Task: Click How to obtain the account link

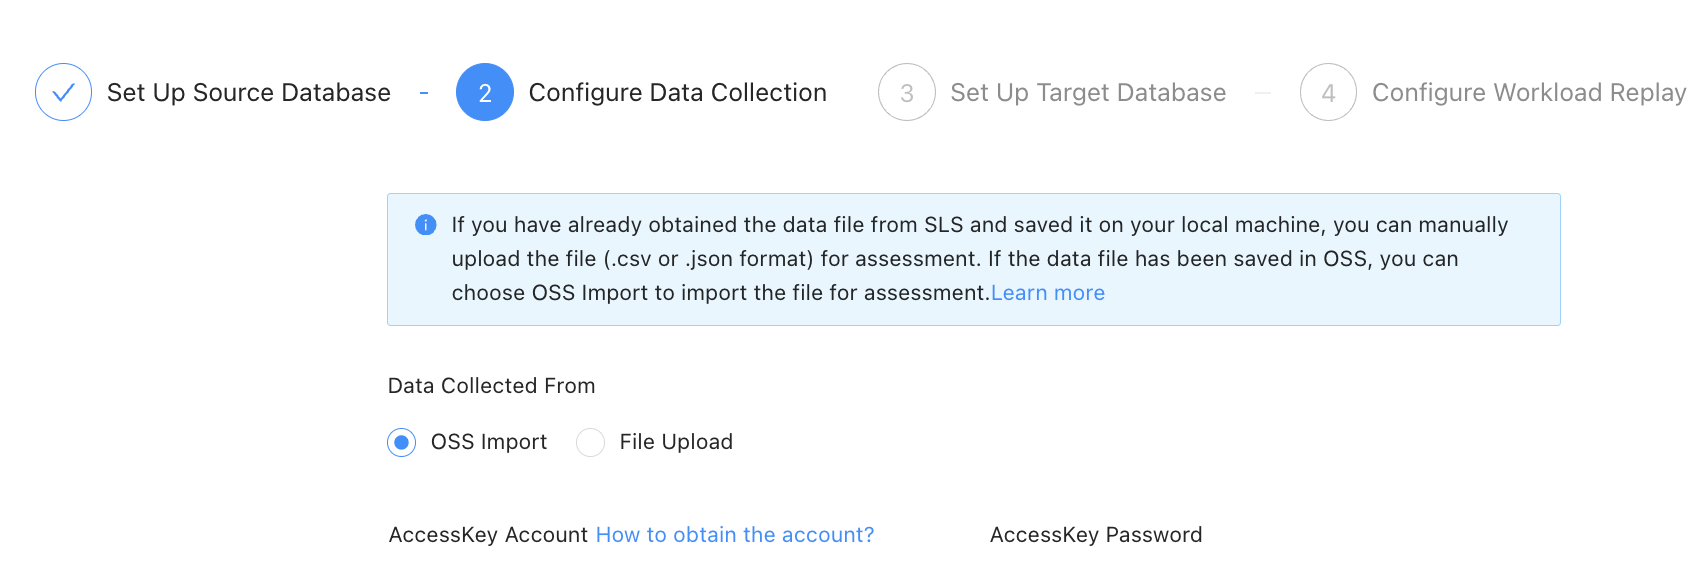Action: pyautogui.click(x=735, y=535)
